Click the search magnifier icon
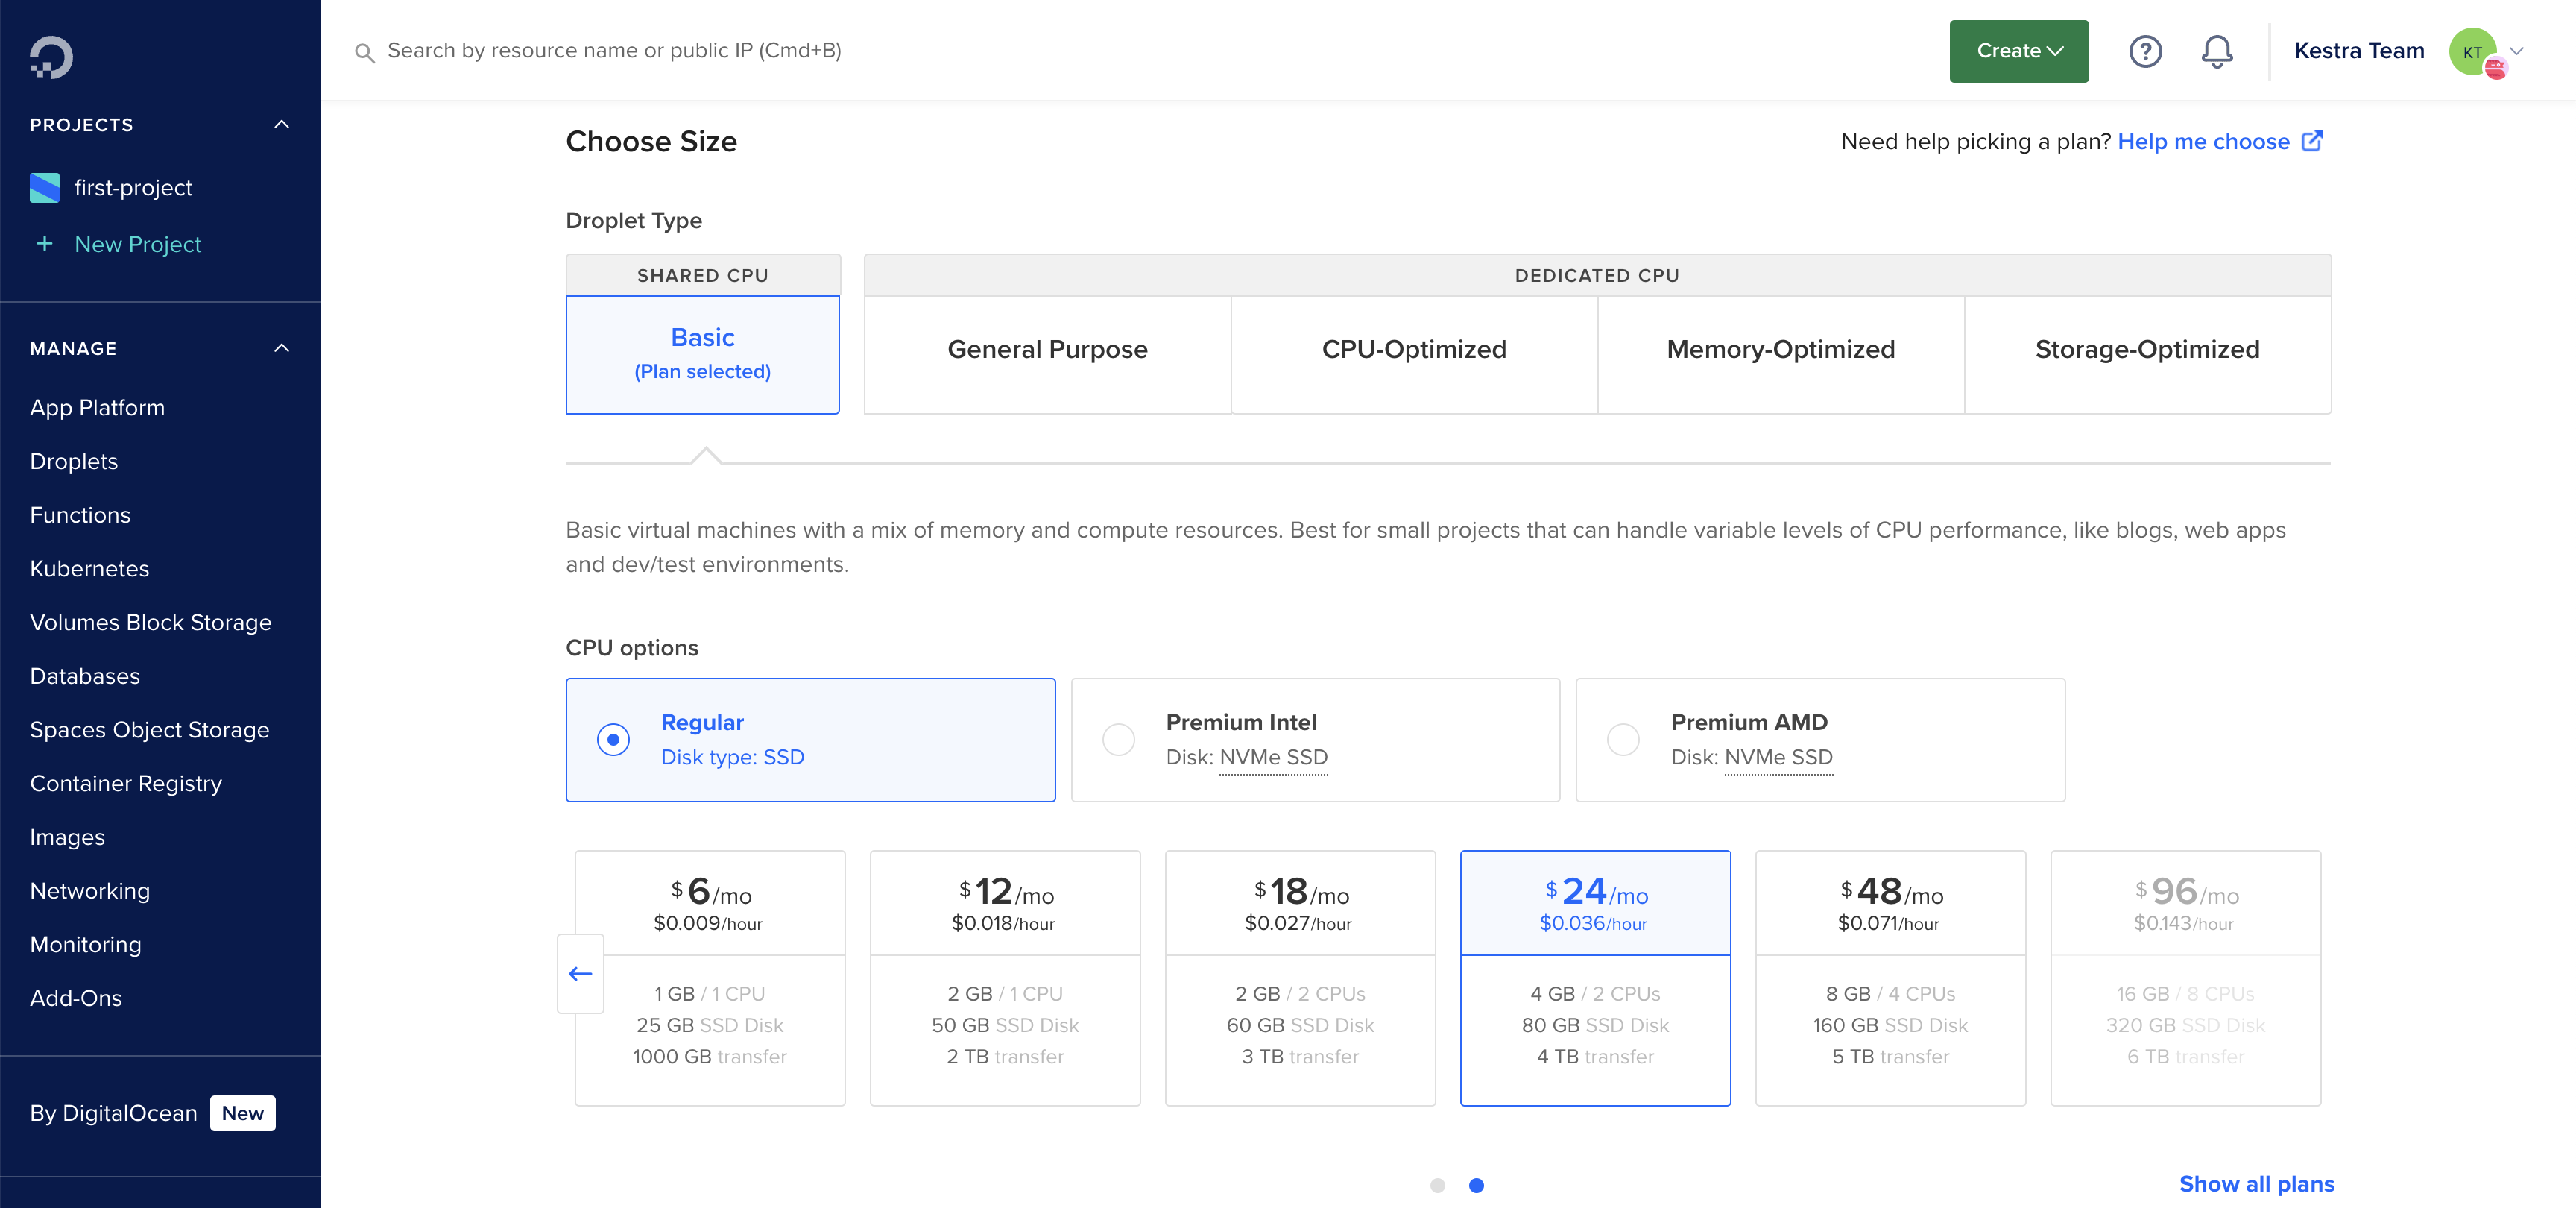2576x1208 pixels. pyautogui.click(x=364, y=52)
